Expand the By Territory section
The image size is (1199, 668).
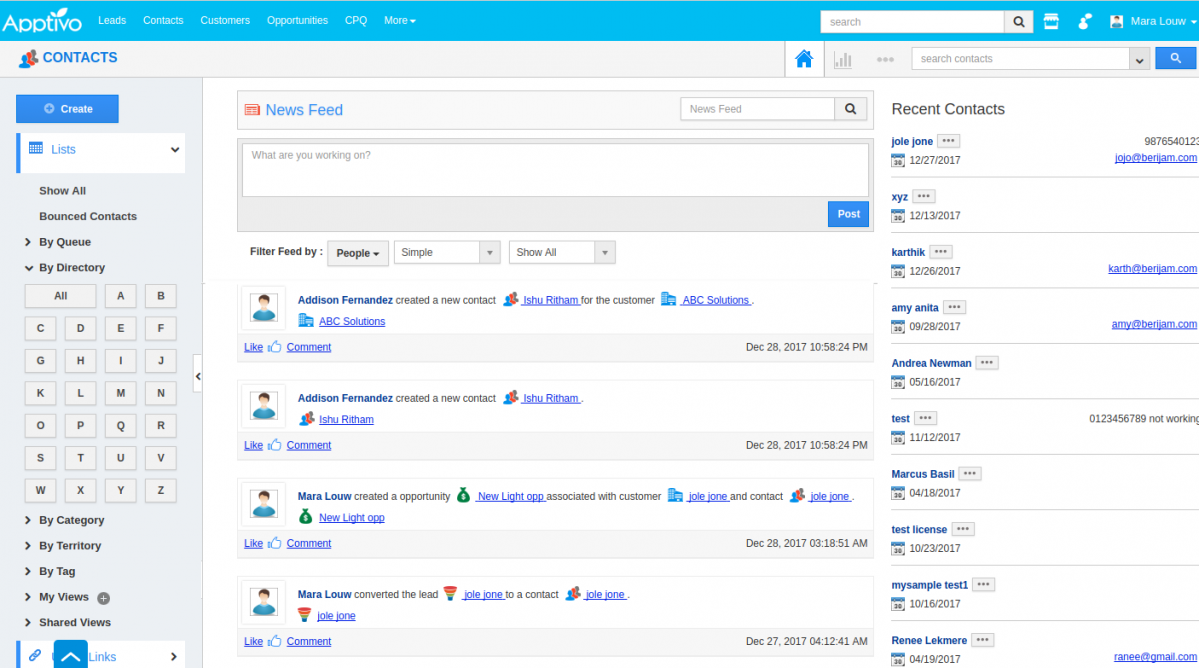28,546
